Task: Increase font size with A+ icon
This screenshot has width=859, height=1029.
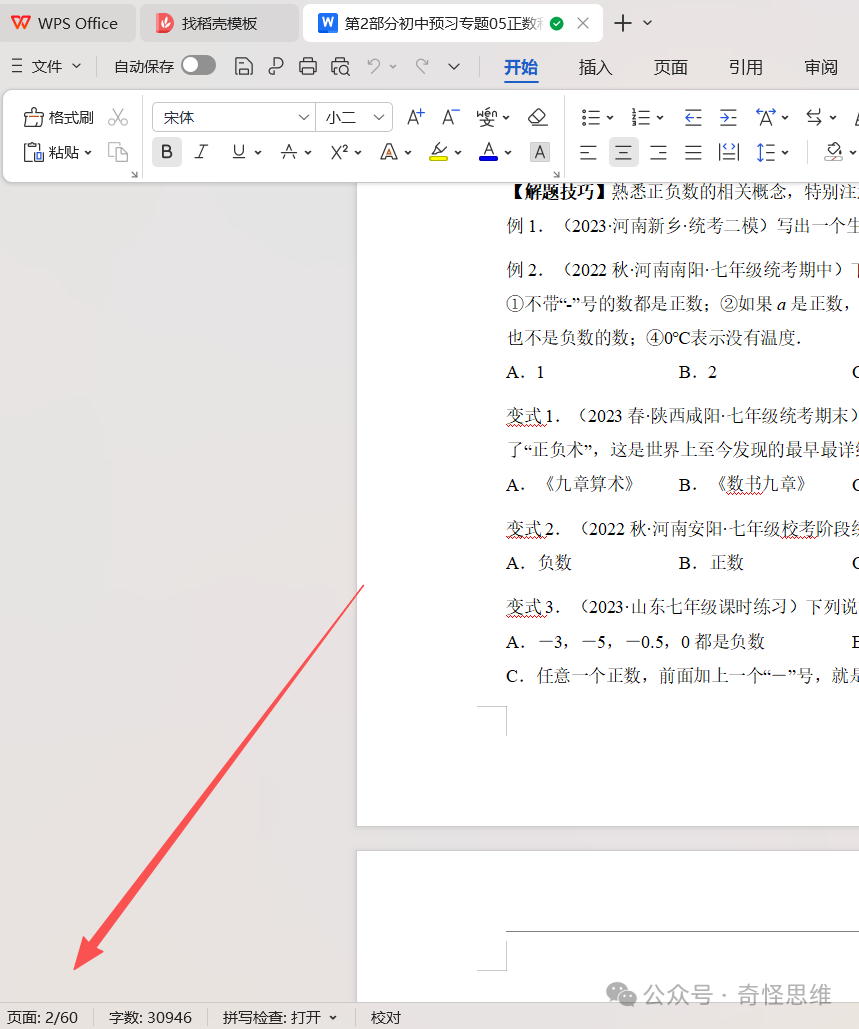Action: 415,117
